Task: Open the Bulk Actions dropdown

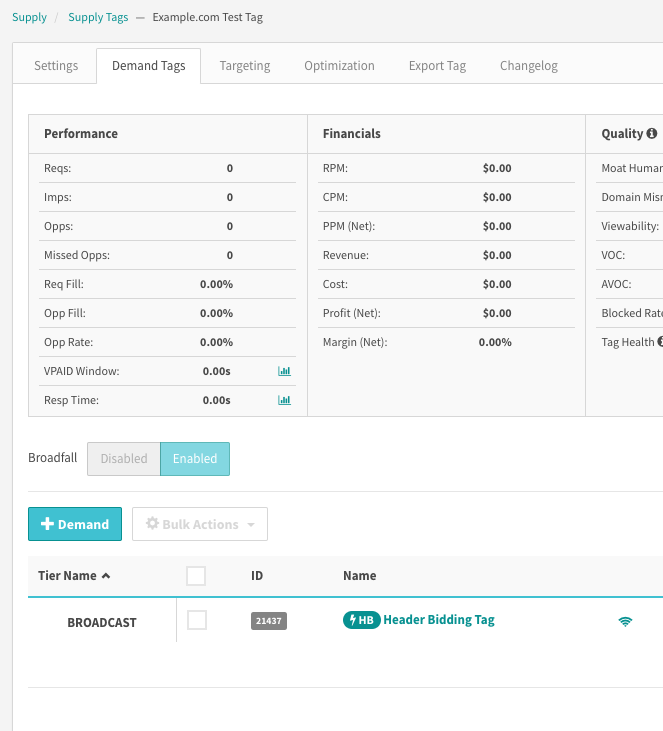Action: (x=200, y=524)
